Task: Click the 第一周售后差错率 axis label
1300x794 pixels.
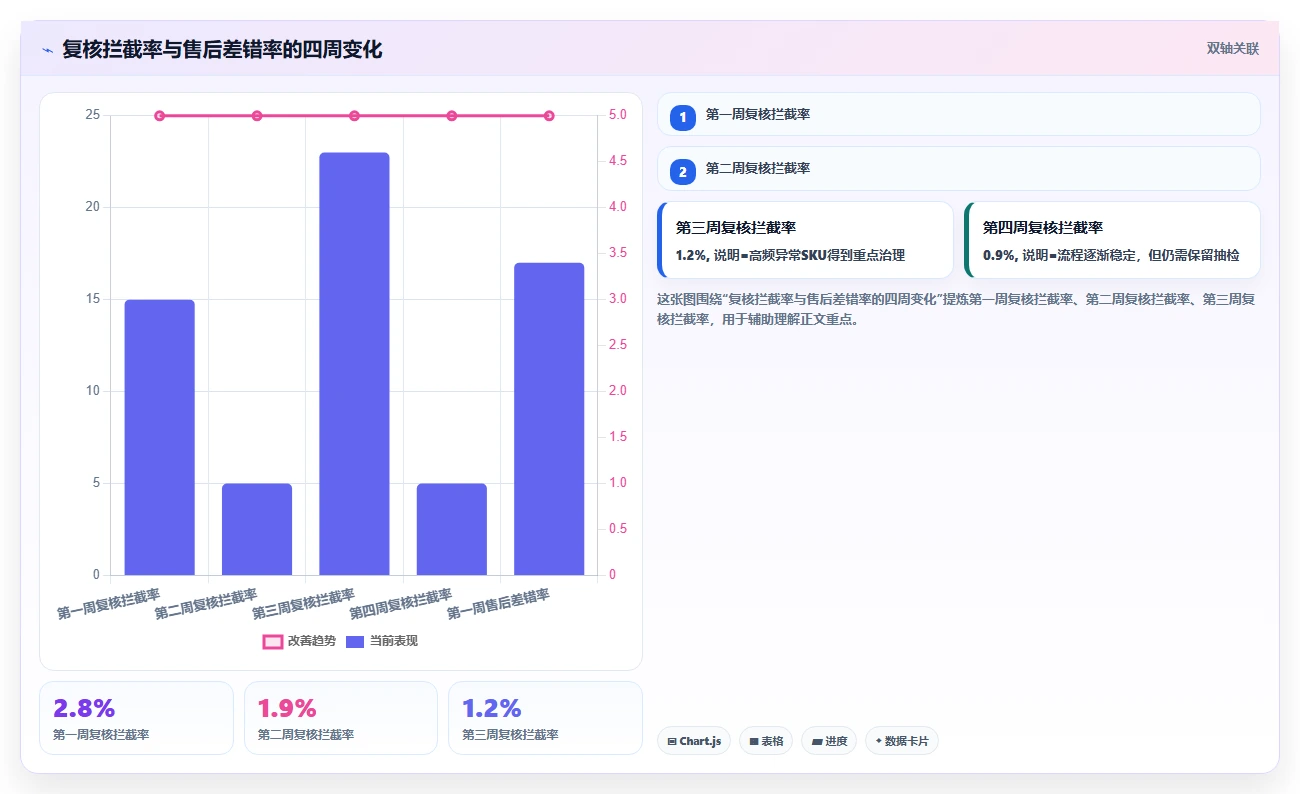Action: [498, 604]
